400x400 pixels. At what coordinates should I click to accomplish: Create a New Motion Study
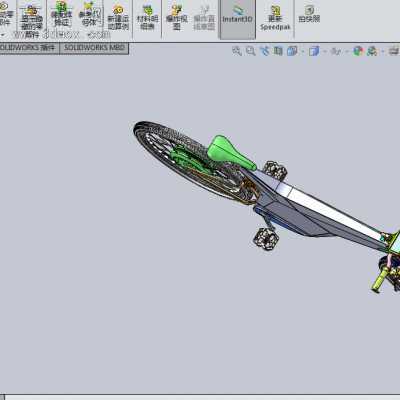pyautogui.click(x=118, y=18)
